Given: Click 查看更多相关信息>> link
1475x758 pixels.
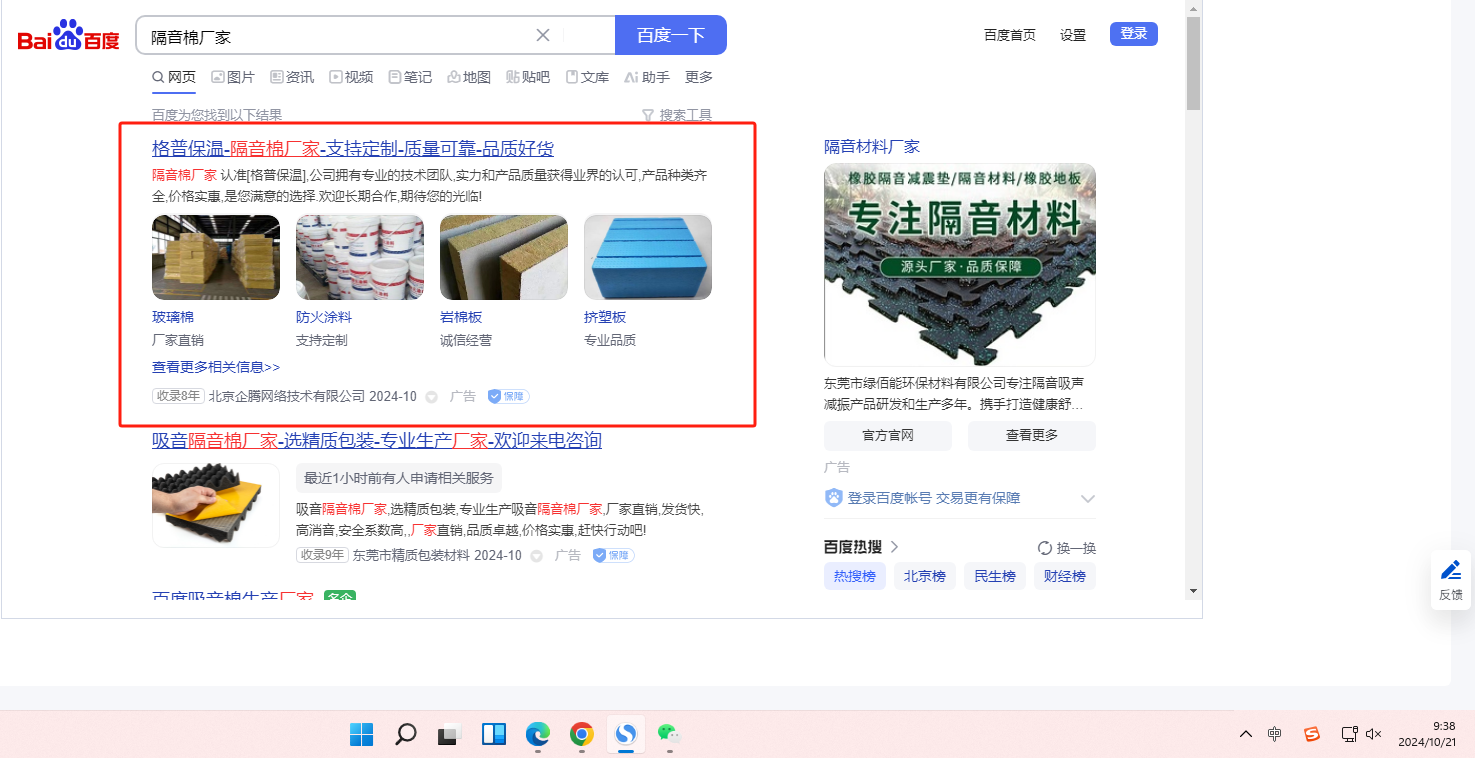Looking at the screenshot, I should click(x=216, y=367).
